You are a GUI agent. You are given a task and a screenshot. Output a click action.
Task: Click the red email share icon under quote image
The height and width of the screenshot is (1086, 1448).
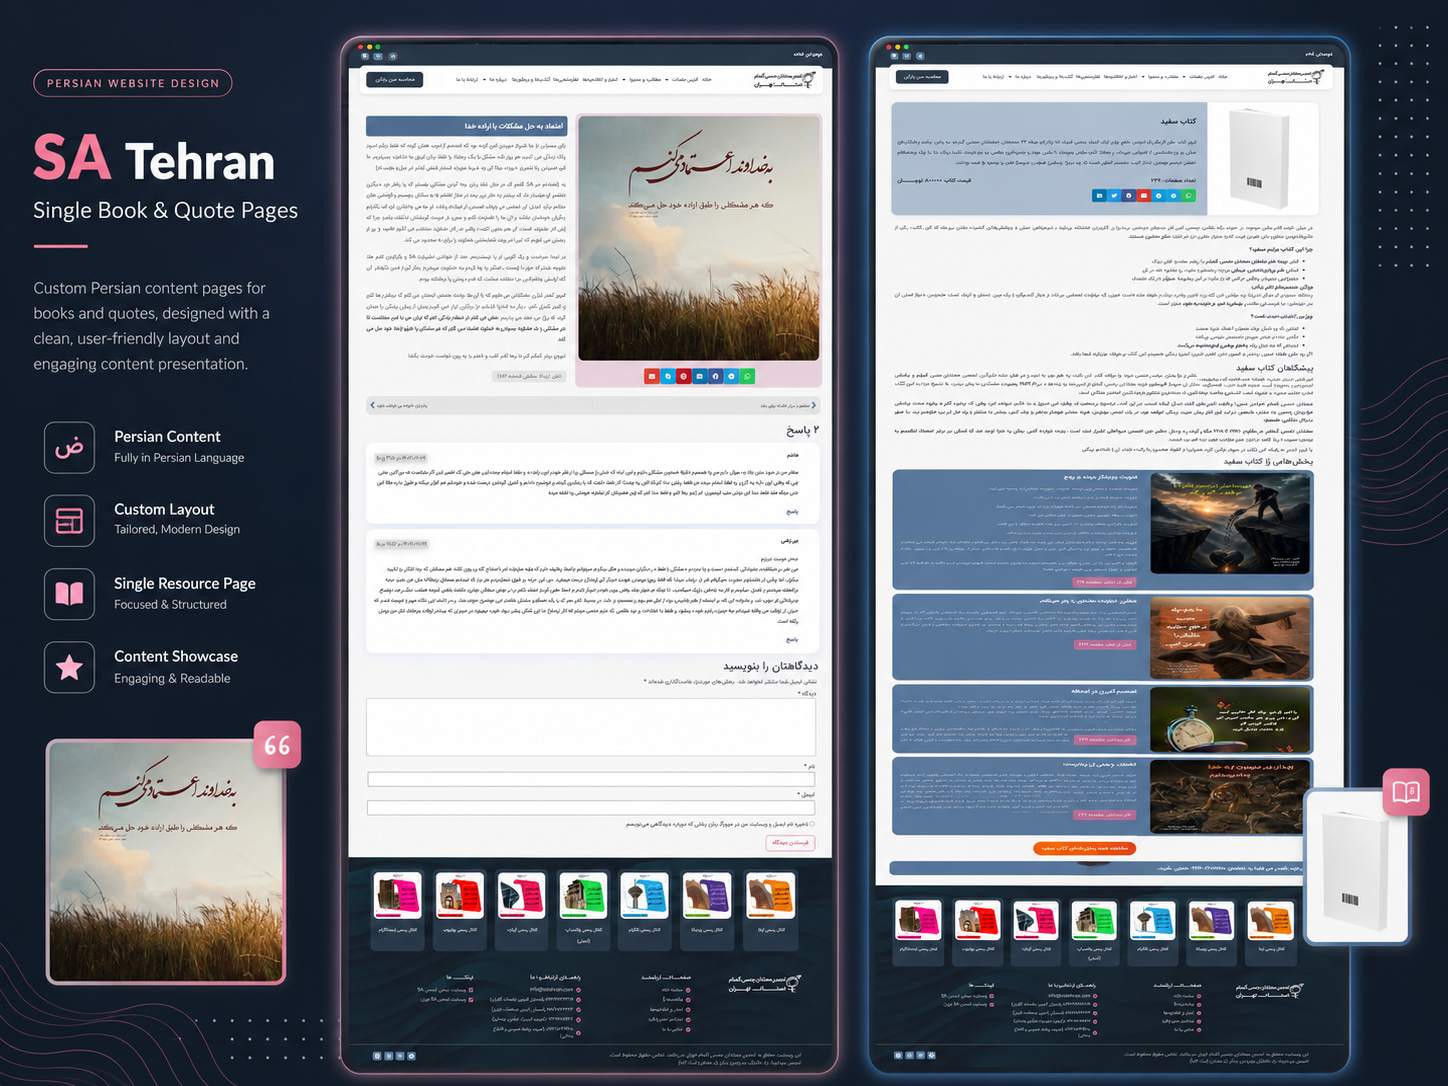(652, 376)
